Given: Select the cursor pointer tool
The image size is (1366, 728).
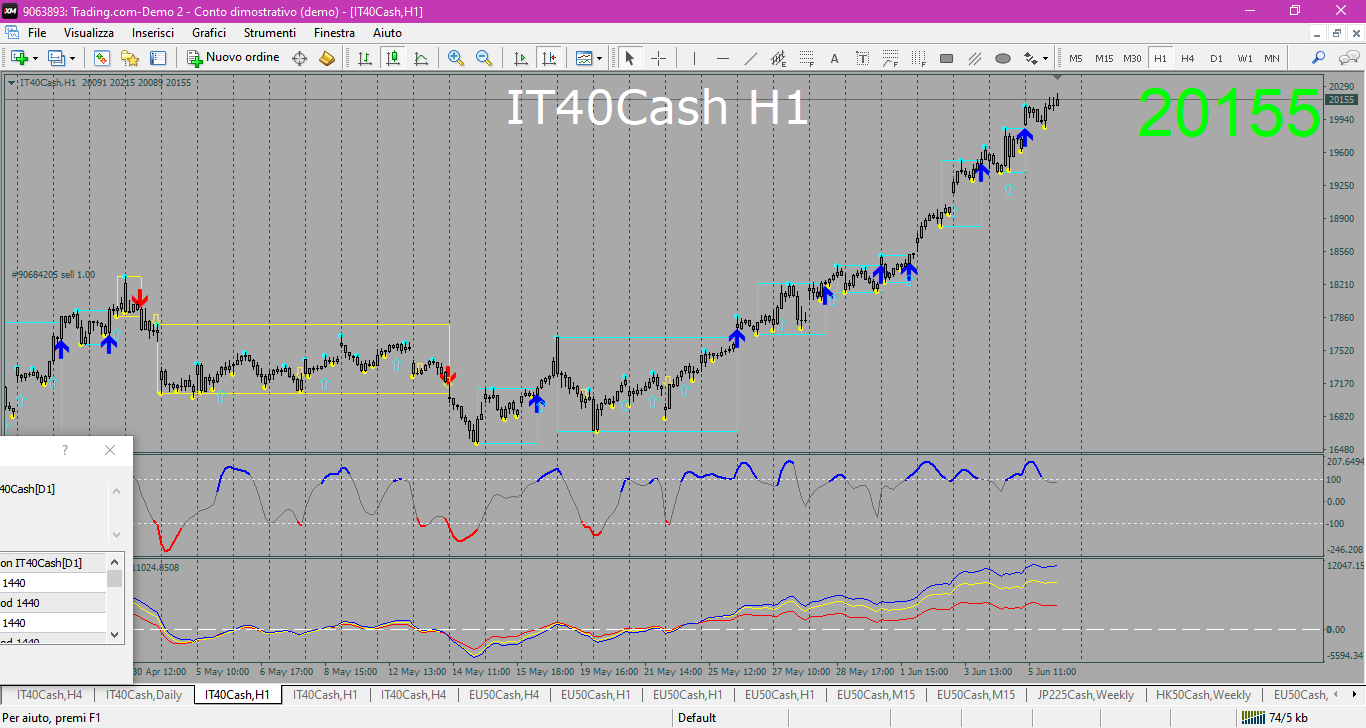Looking at the screenshot, I should (630, 58).
